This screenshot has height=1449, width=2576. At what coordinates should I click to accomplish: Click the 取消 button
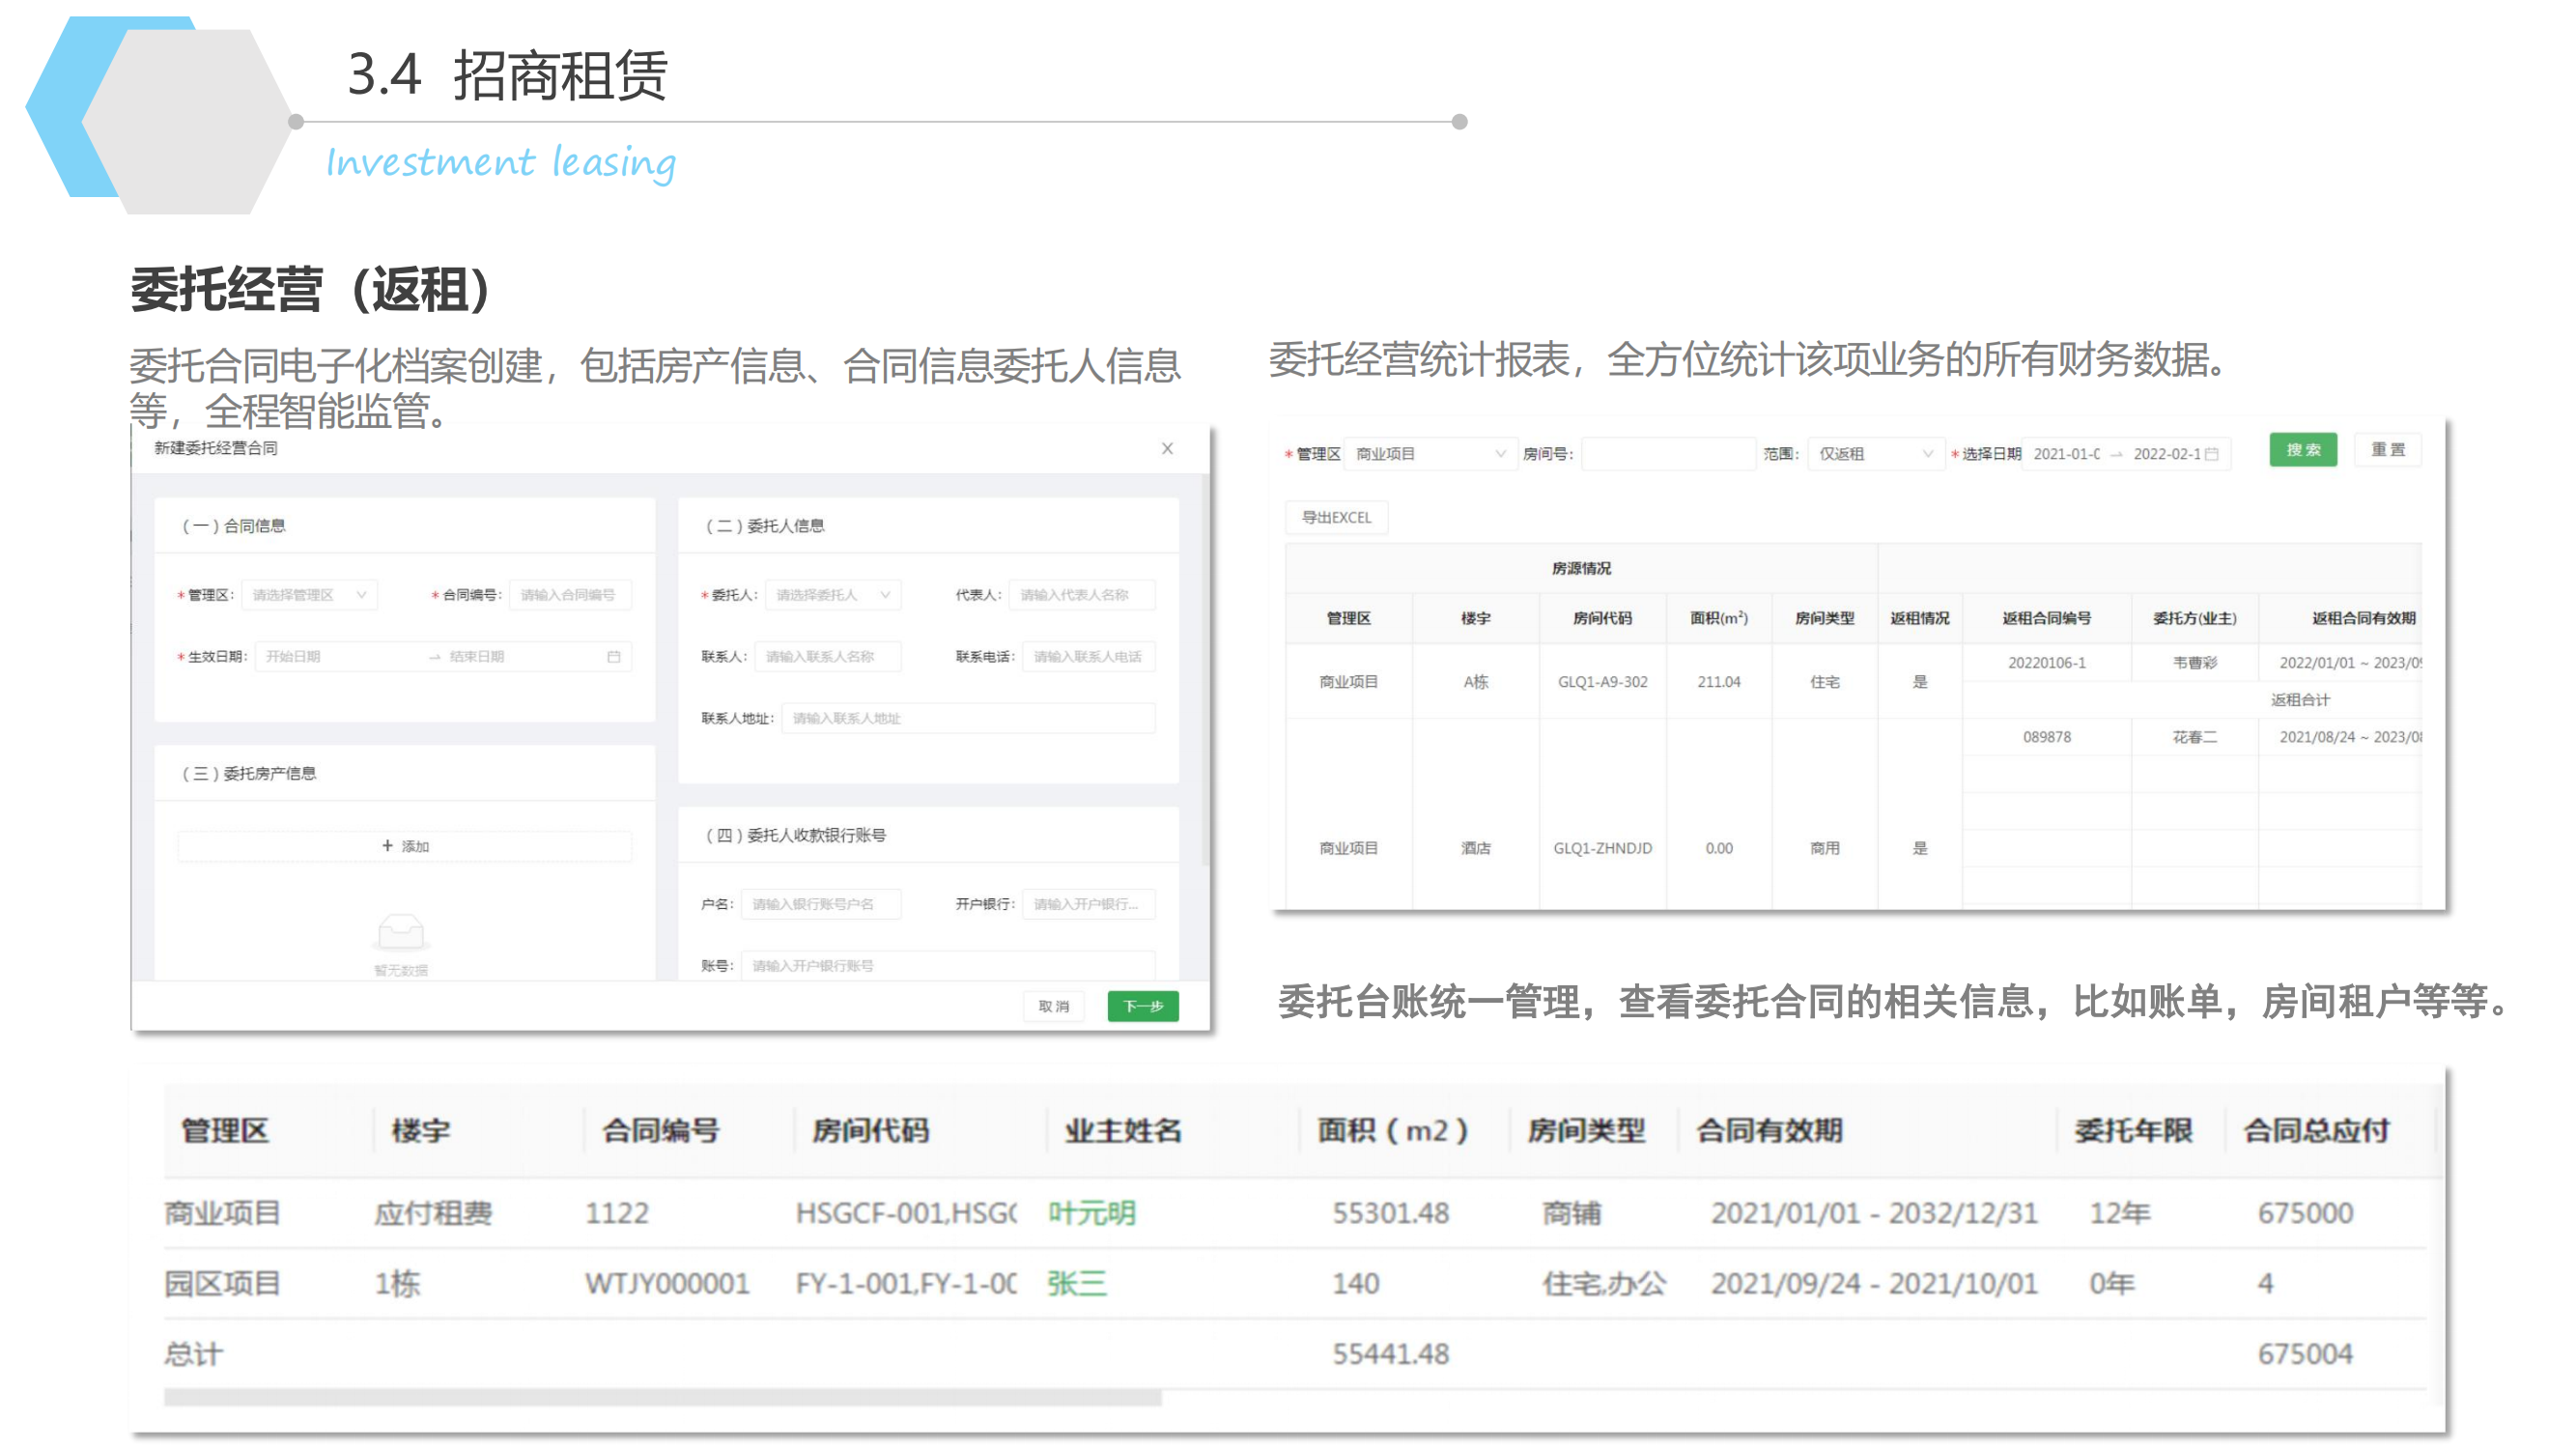tap(1053, 1006)
